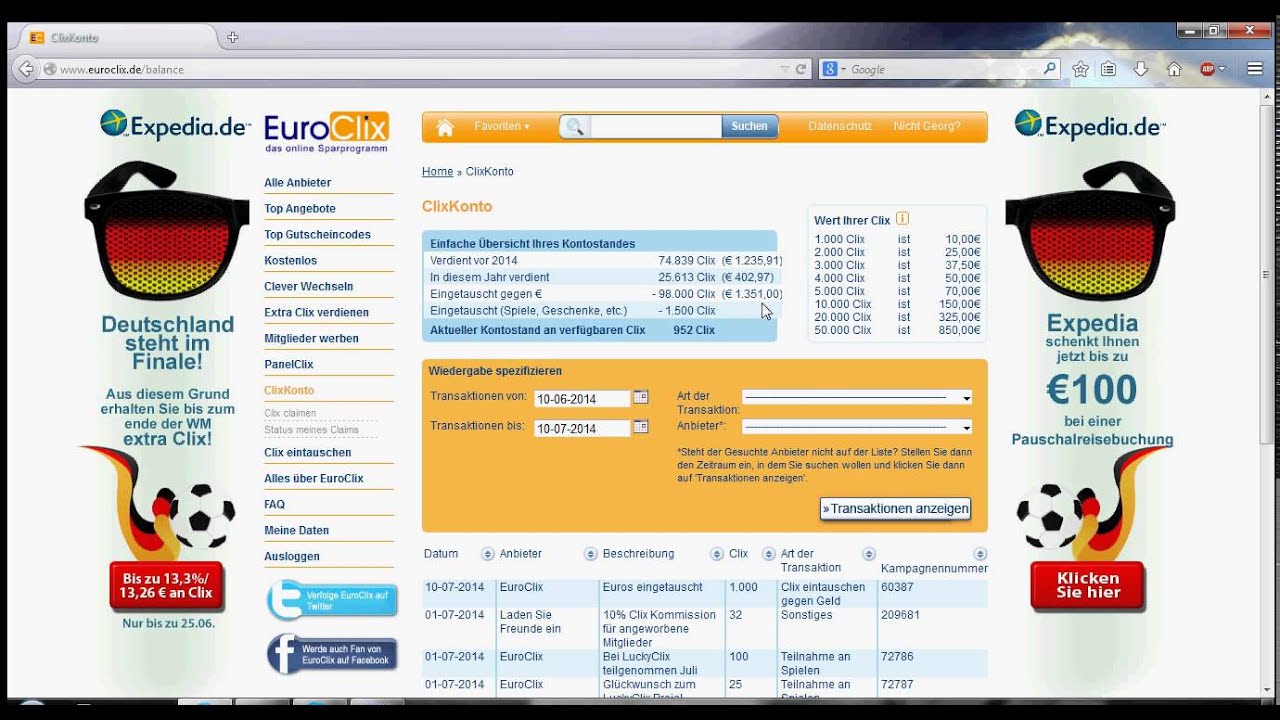Click the Nicht Georg? link

coord(927,127)
